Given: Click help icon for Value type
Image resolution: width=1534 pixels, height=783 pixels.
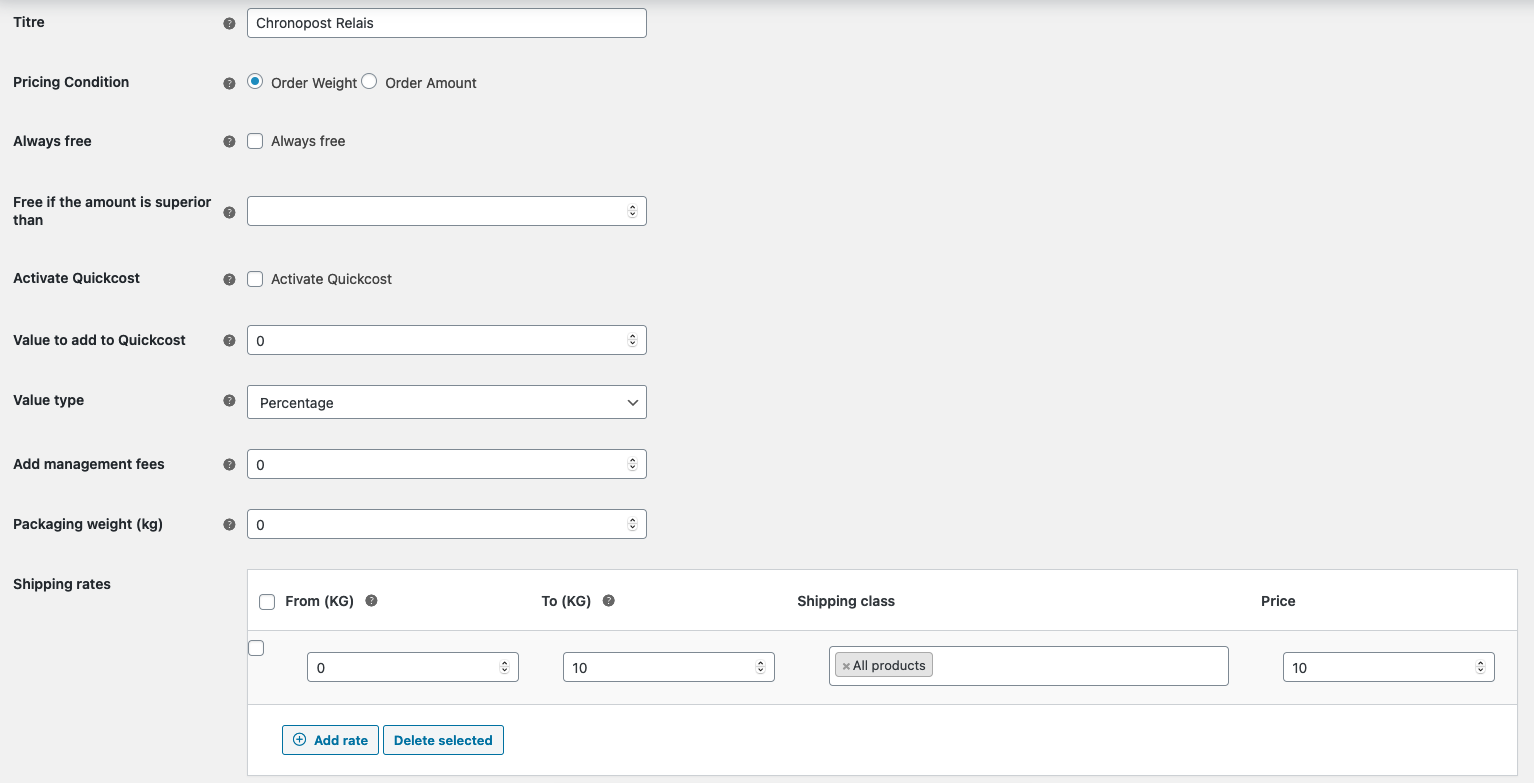Looking at the screenshot, I should click(229, 401).
